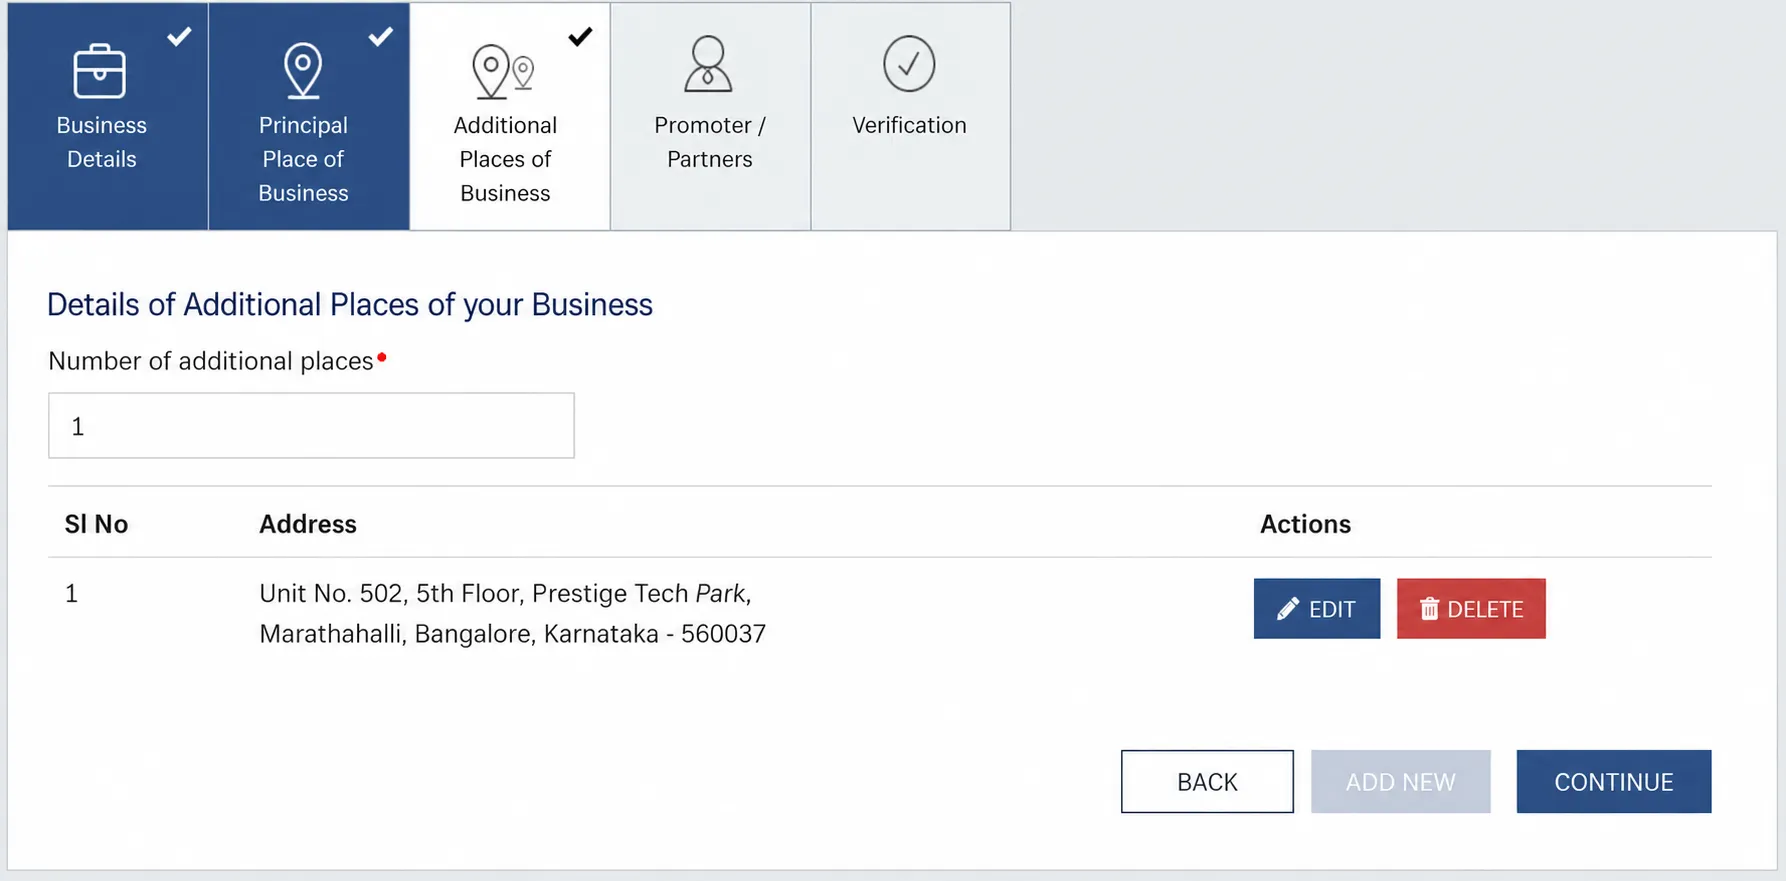Click the checkmark on Business Details tab
Image resolution: width=1786 pixels, height=881 pixels.
tap(179, 37)
